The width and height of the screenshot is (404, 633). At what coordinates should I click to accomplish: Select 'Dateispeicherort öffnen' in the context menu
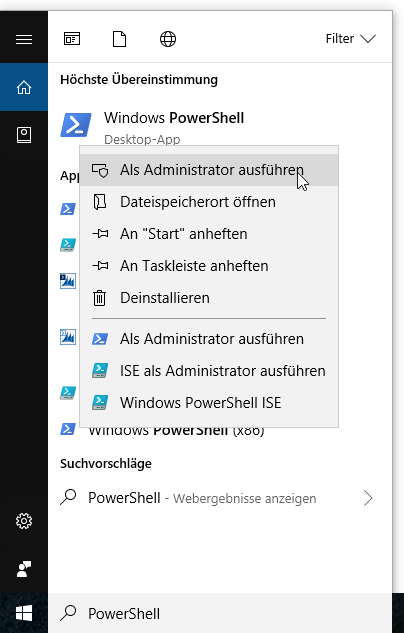pos(209,202)
